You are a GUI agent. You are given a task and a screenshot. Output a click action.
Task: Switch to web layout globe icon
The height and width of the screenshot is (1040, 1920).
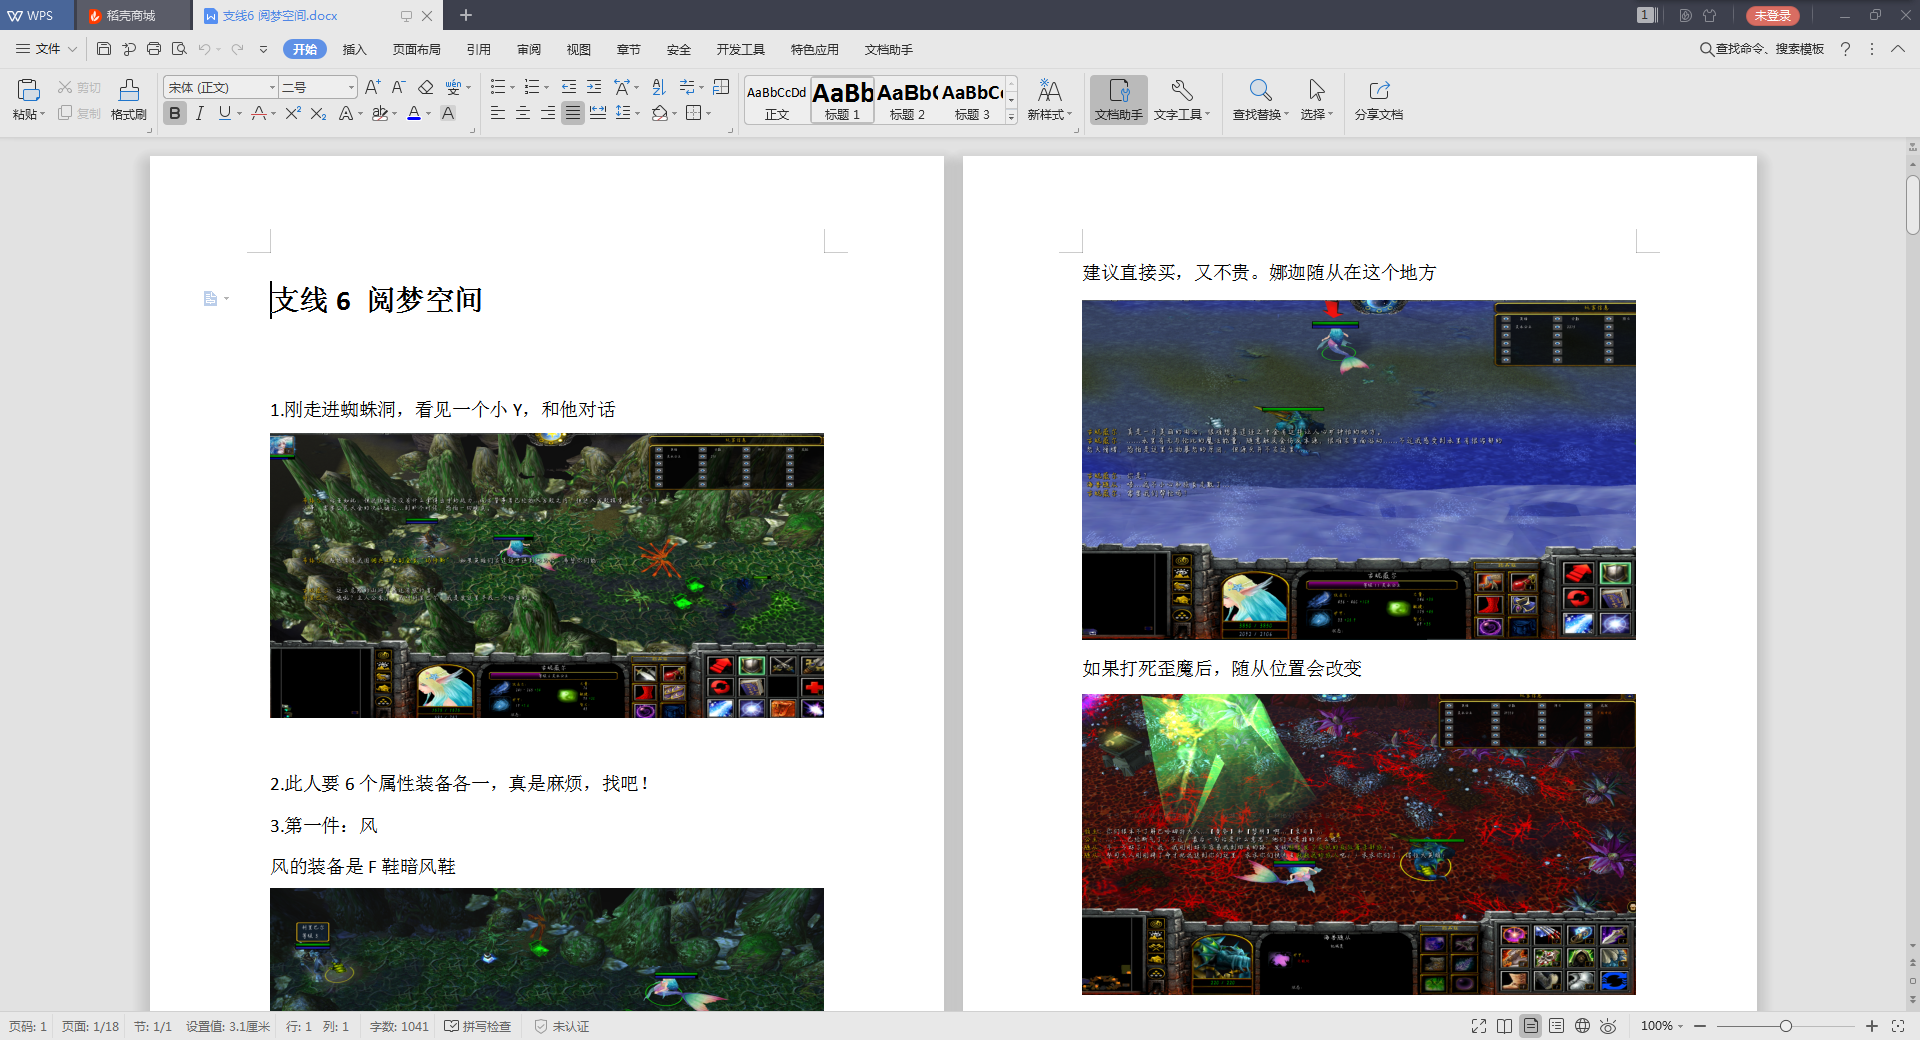tap(1583, 1026)
